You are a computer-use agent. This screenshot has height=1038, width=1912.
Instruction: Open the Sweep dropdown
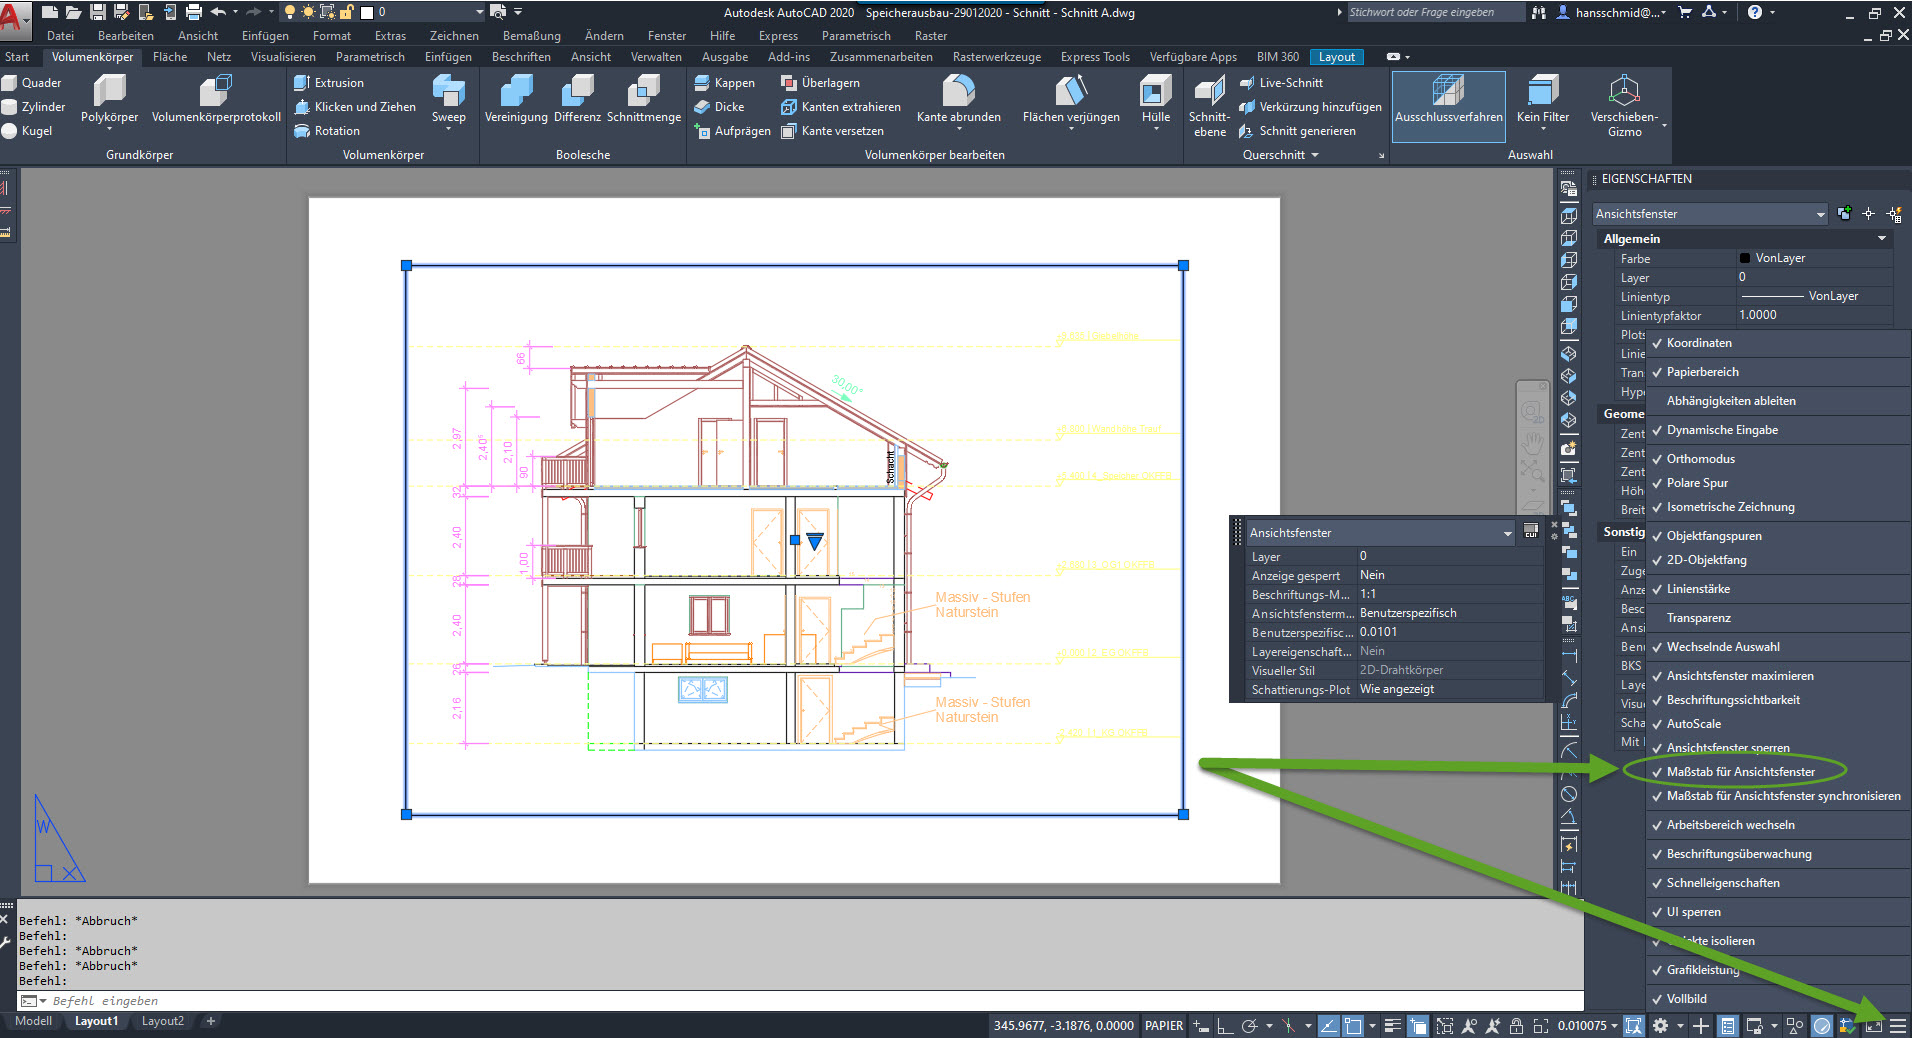[449, 127]
